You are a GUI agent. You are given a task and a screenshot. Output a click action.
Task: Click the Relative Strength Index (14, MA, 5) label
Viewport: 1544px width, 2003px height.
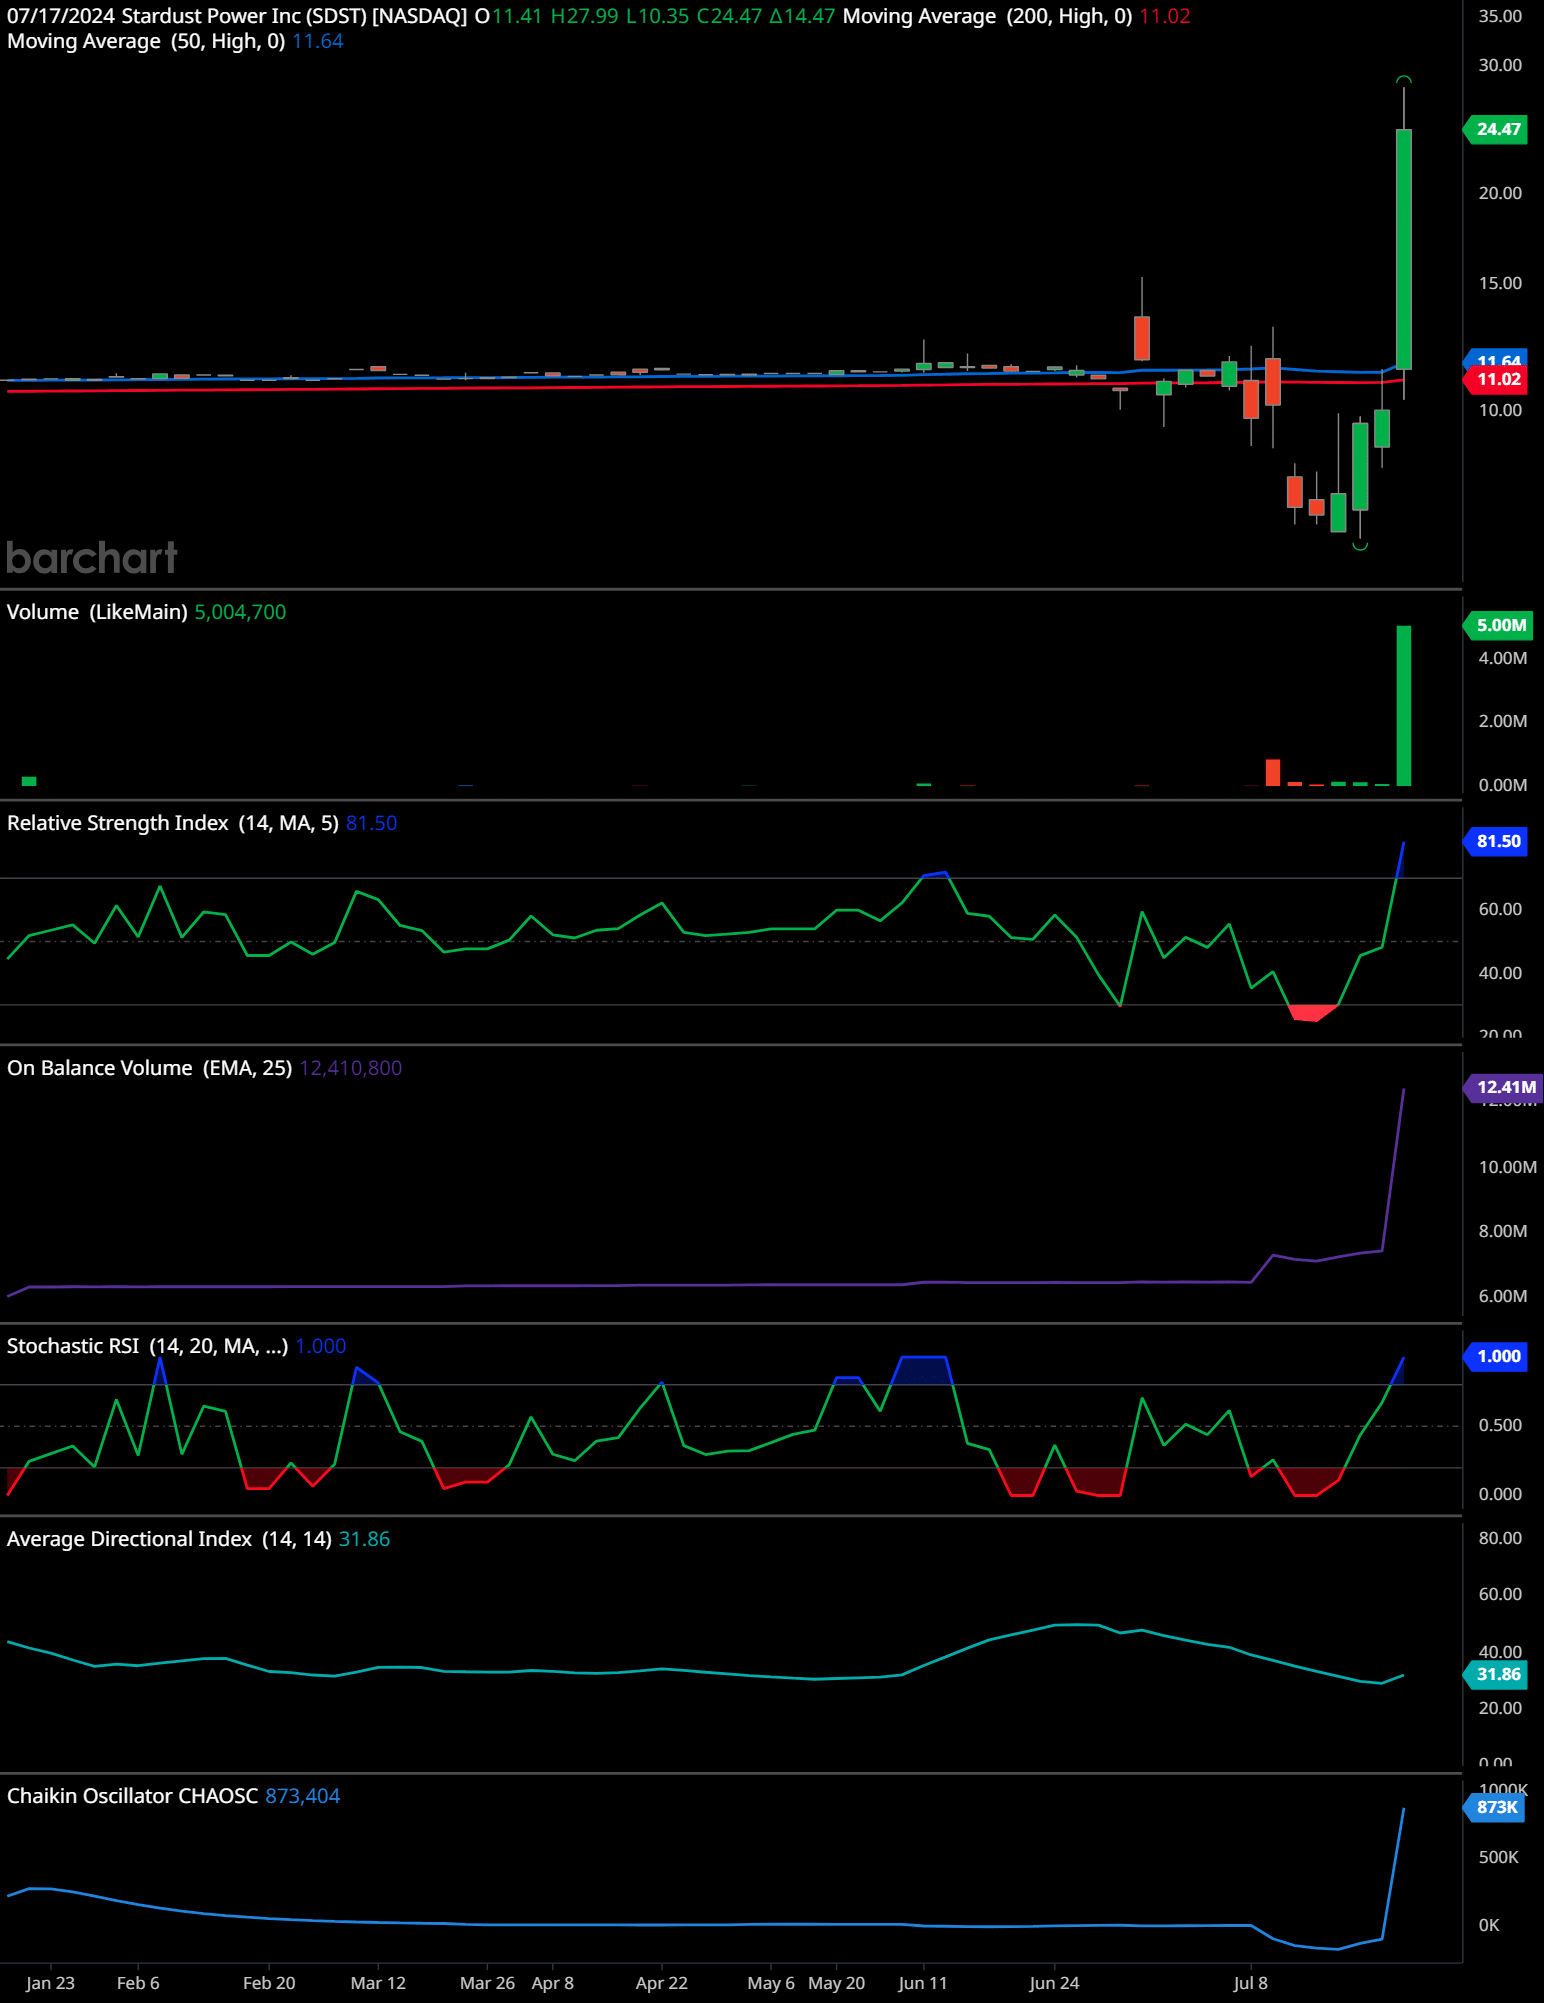173,823
